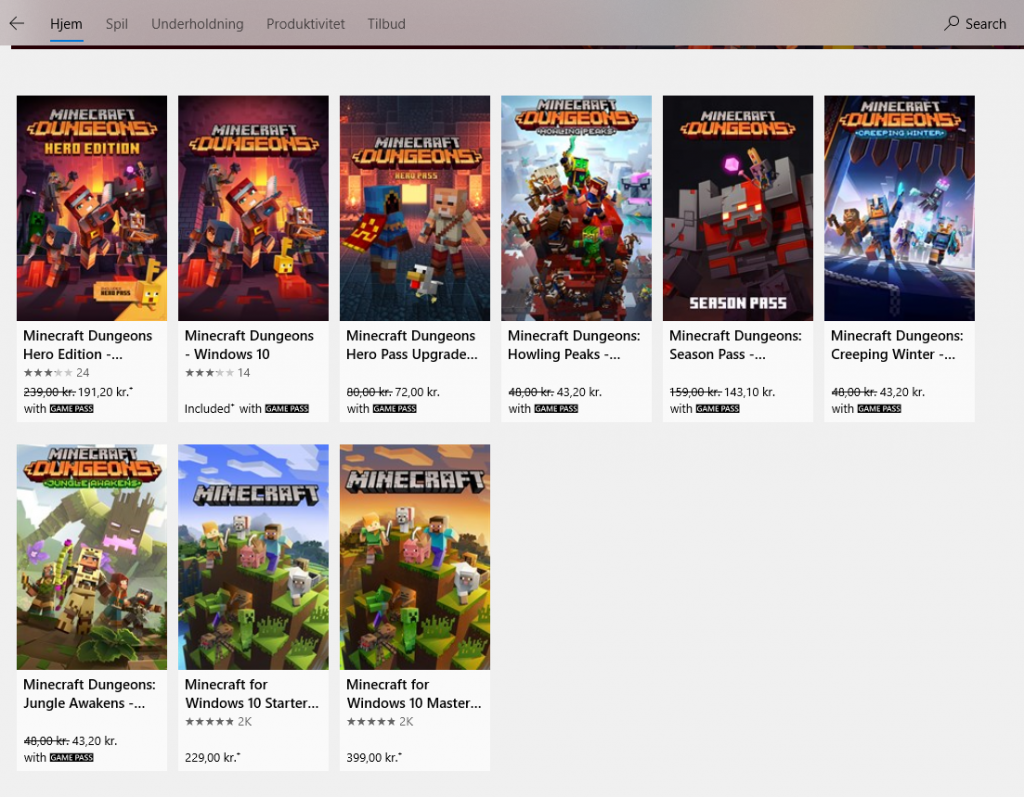
Task: Open Jungle Awakens cover art
Action: click(x=92, y=557)
